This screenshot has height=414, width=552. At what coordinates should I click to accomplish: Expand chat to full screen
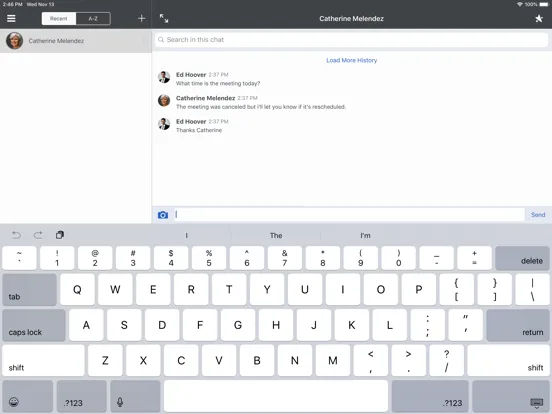(164, 18)
